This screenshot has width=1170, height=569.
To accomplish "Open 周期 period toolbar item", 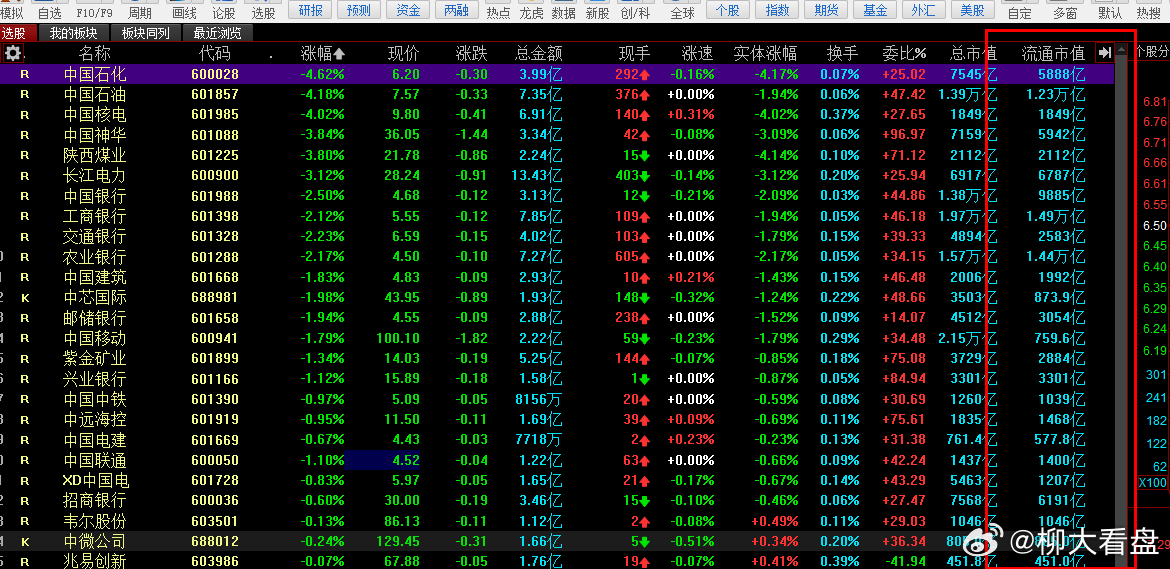I will (140, 13).
